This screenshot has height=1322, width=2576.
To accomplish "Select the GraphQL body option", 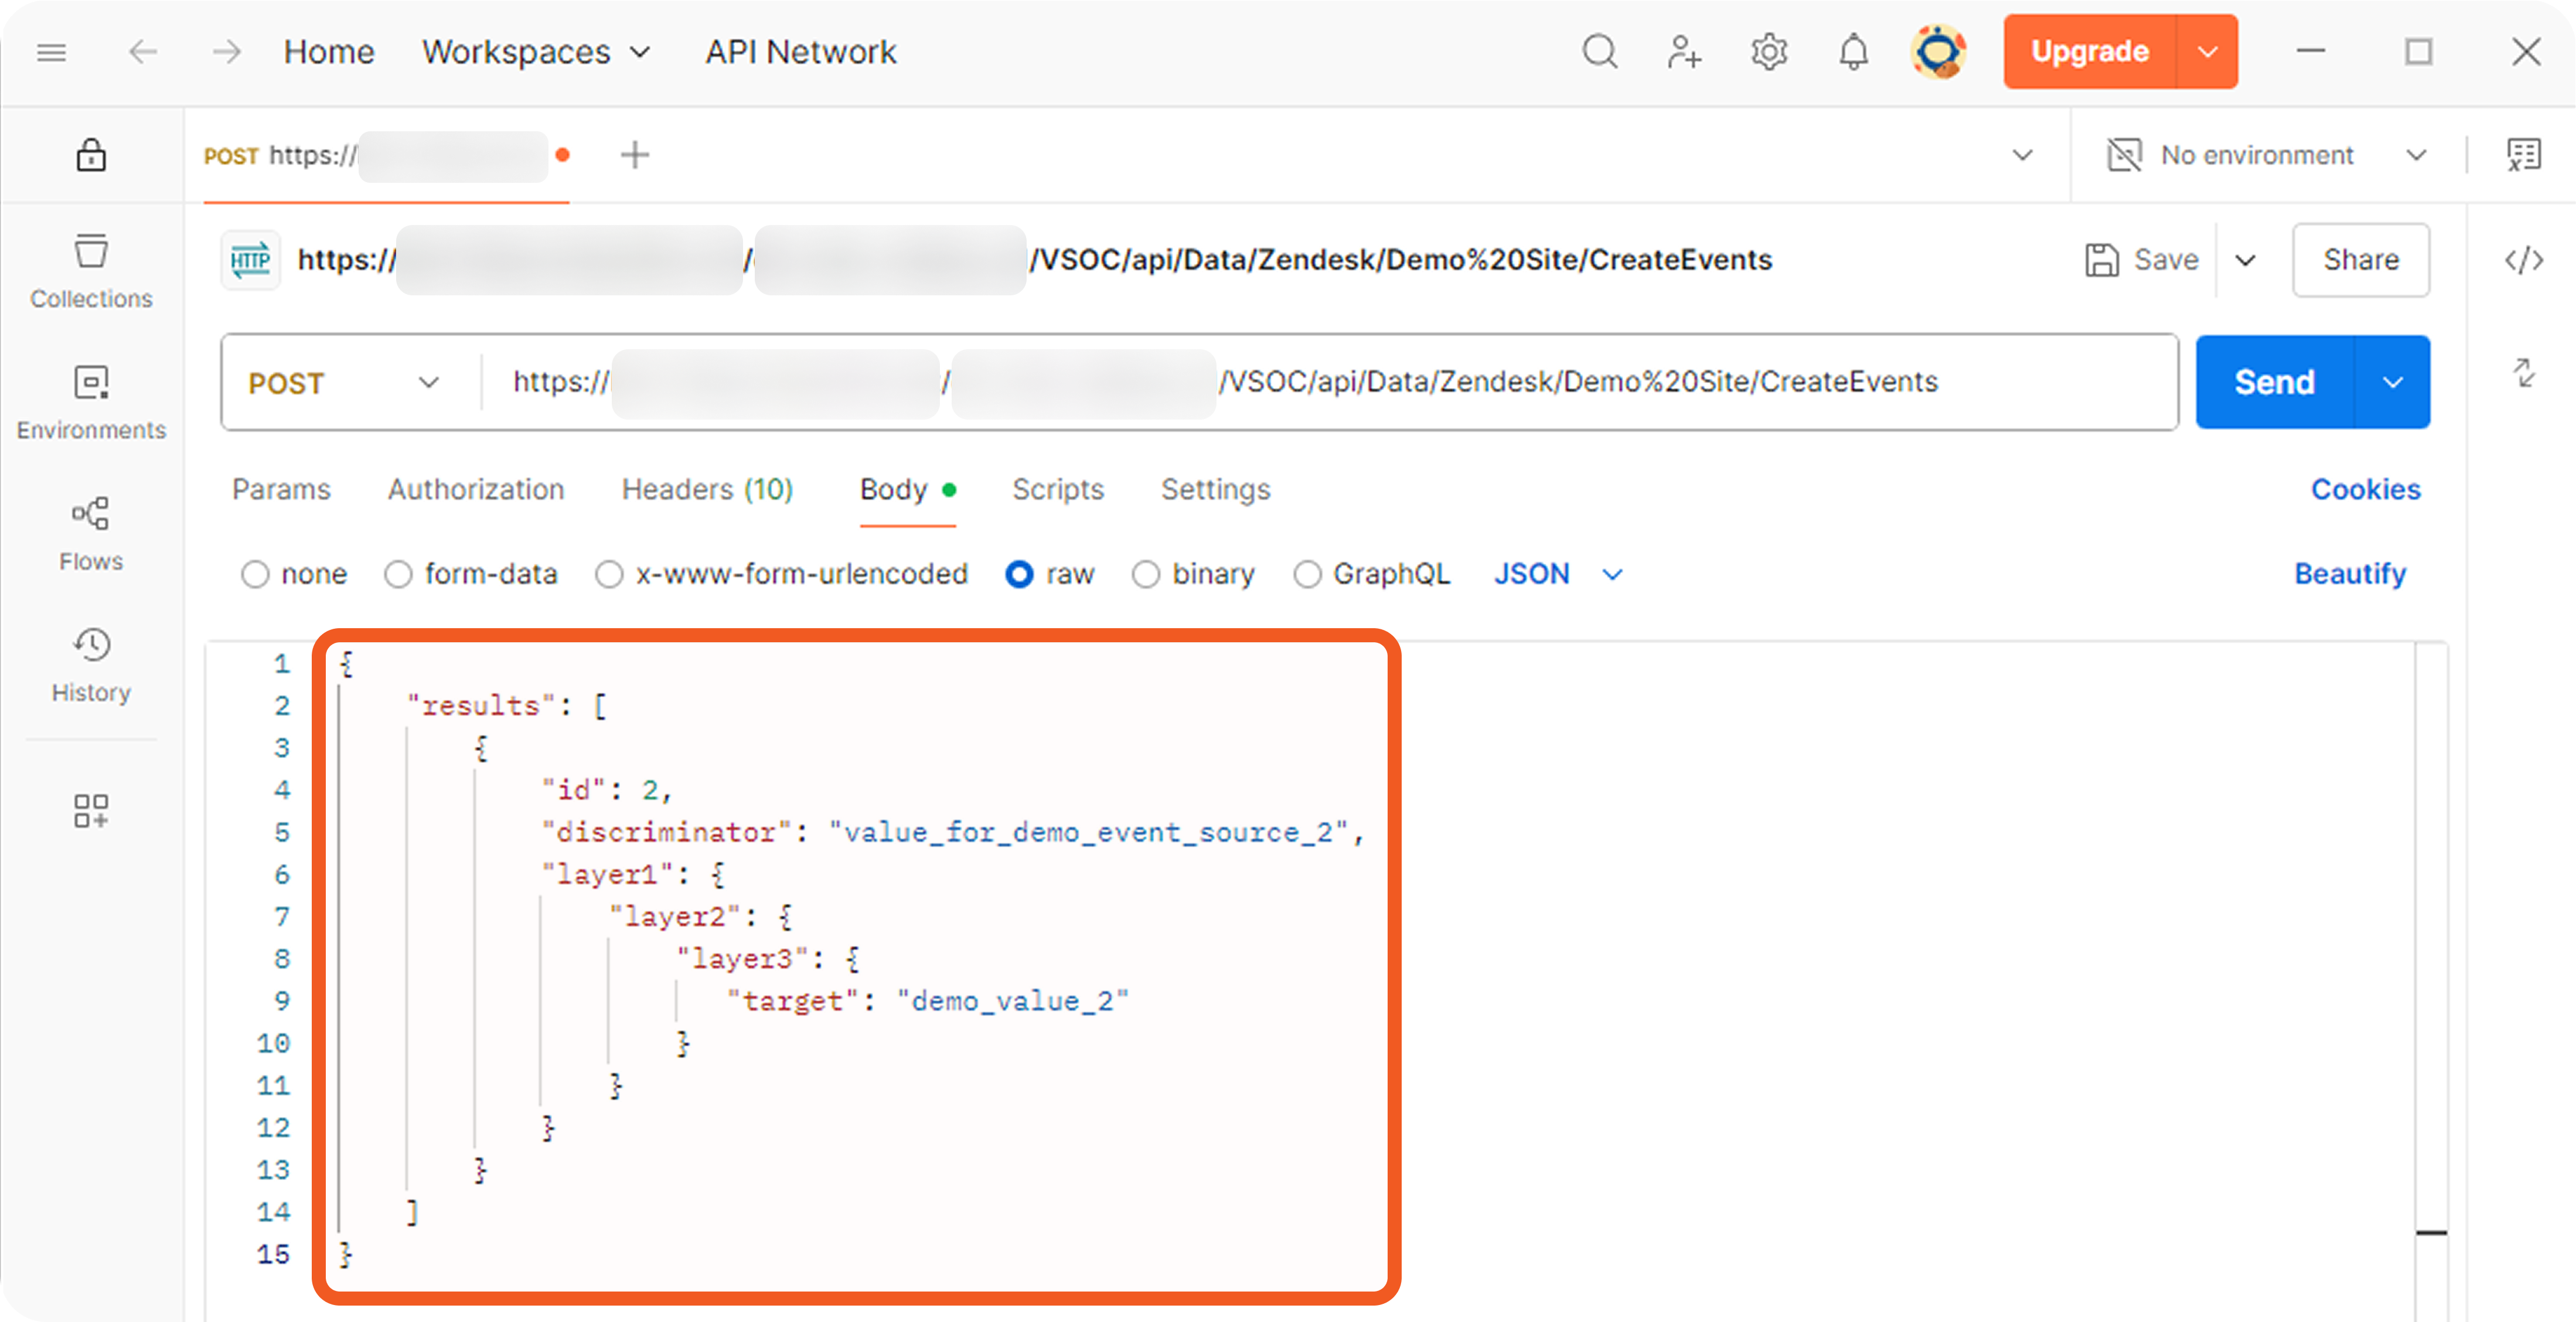I will click(1307, 574).
